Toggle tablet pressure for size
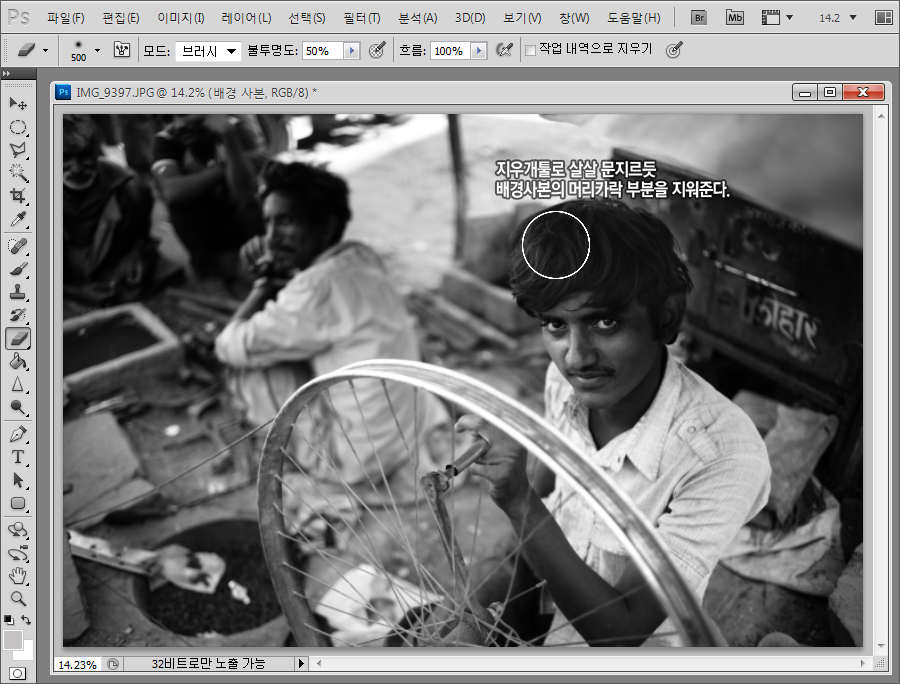This screenshot has height=684, width=900. (674, 50)
